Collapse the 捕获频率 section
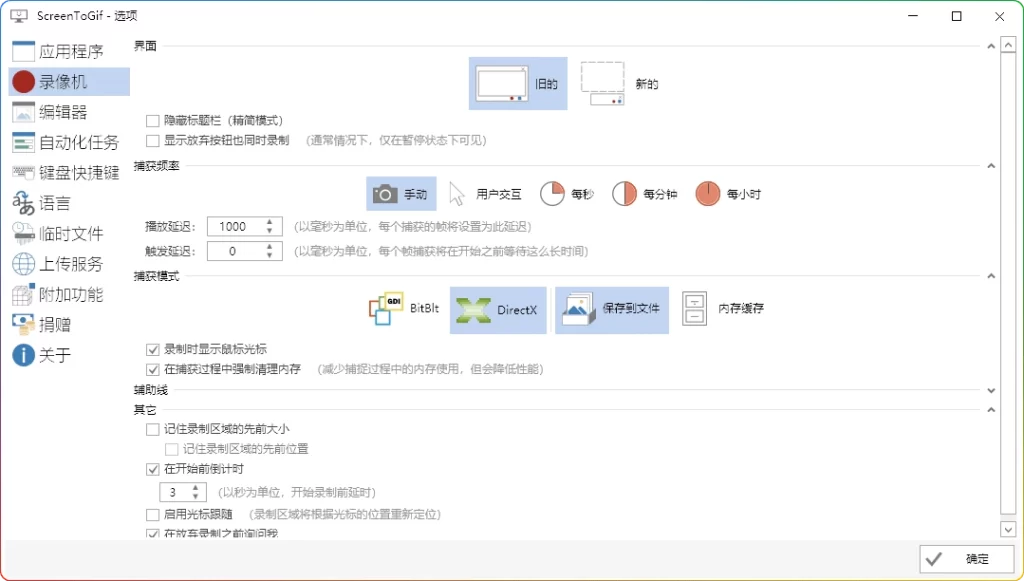The width and height of the screenshot is (1024, 581). point(992,165)
